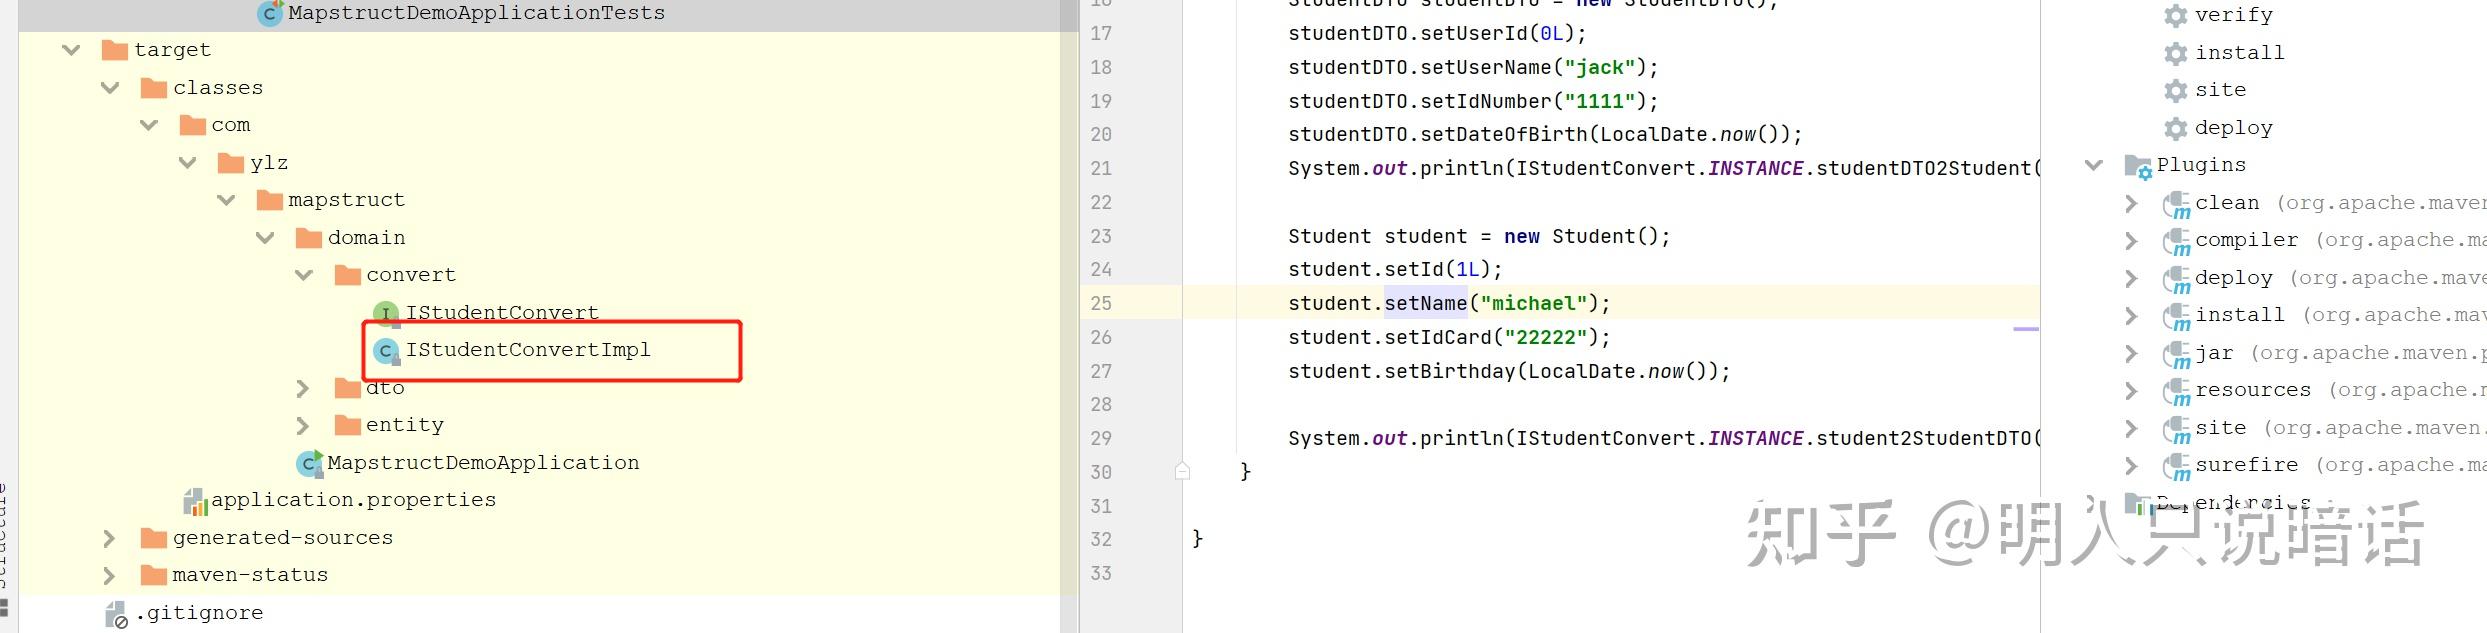Click the compiler plugin icon
The image size is (2487, 633).
pyautogui.click(x=2176, y=242)
